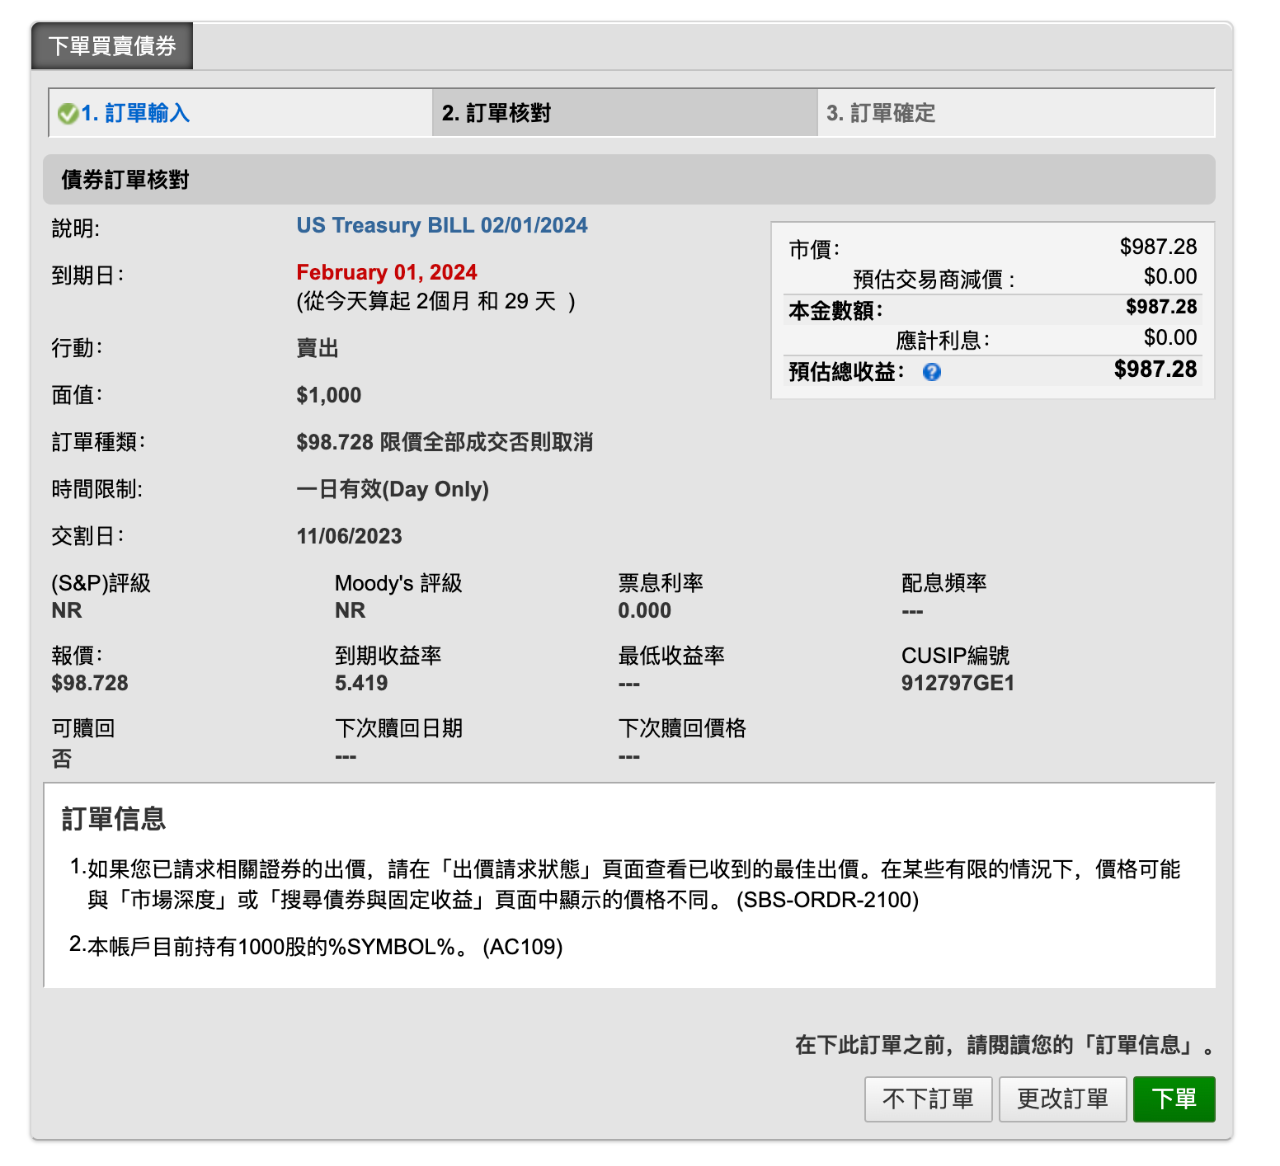Image resolution: width=1280 pixels, height=1166 pixels.
Task: Click the green checkmark icon on step 訂單輸入
Action: 68,113
